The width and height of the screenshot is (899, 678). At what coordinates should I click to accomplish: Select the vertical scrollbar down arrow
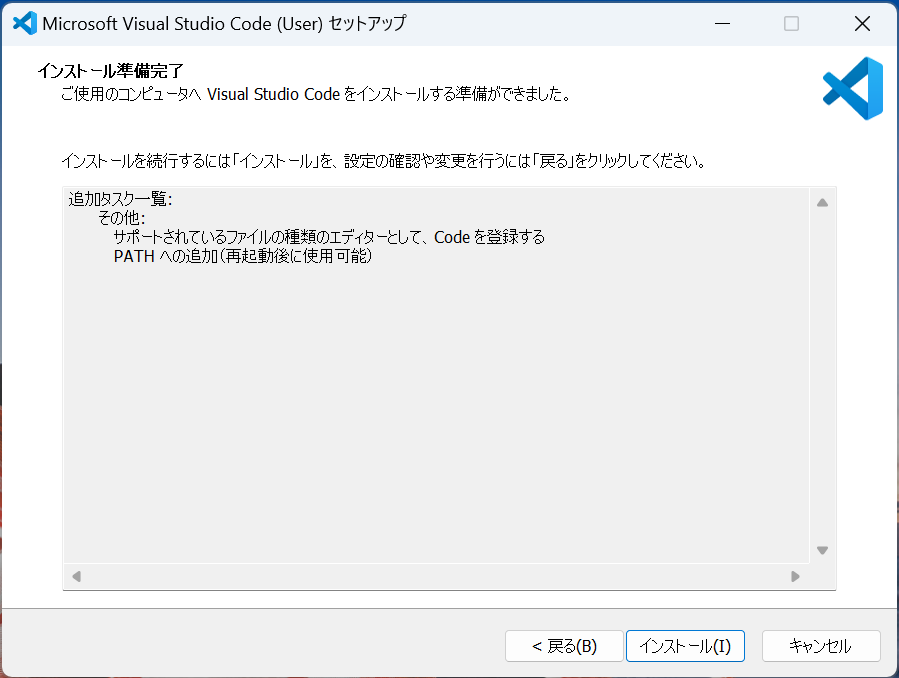822,549
